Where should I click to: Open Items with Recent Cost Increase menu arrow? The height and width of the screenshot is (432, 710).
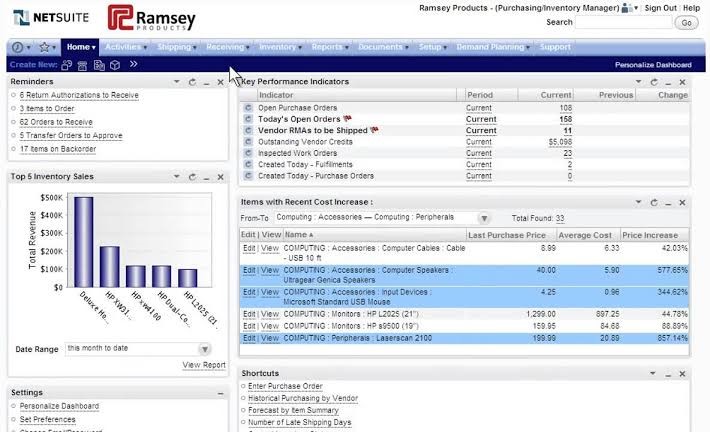pos(638,202)
